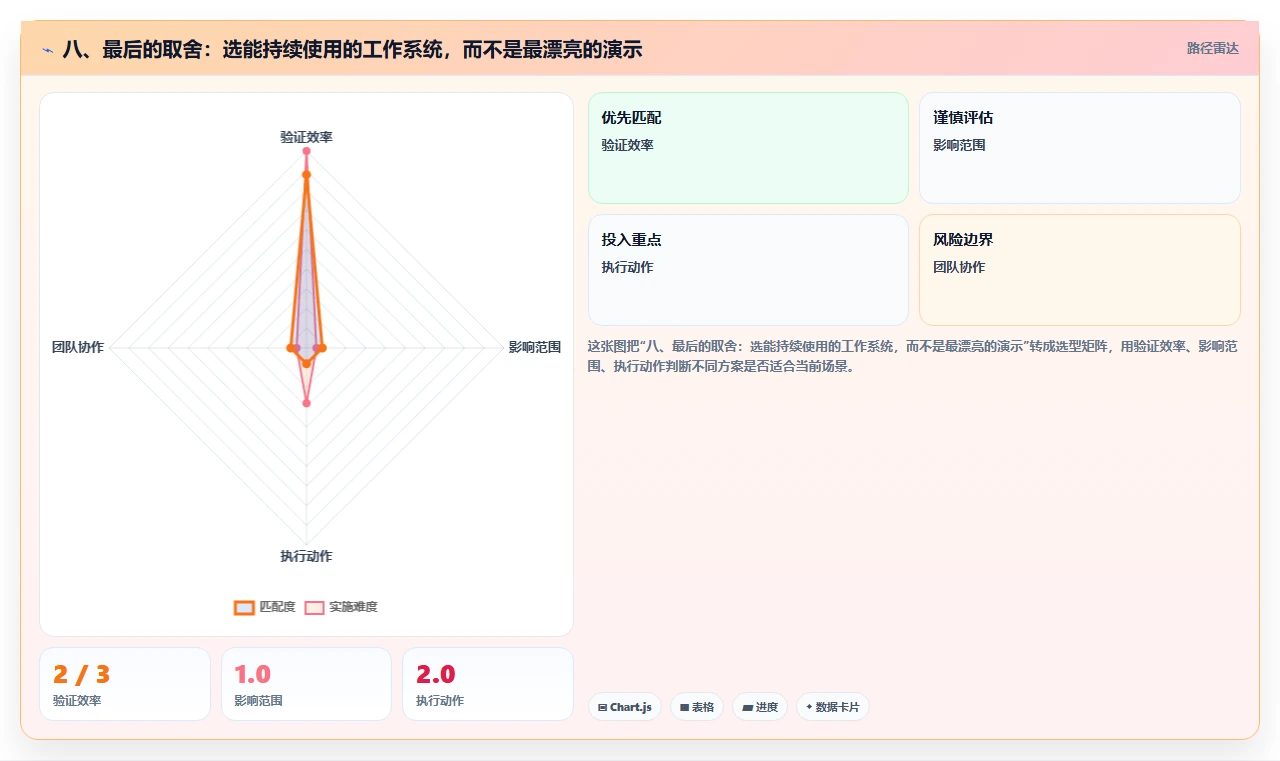
Task: Click the 1.0 影响范围 stat card
Action: pos(306,684)
